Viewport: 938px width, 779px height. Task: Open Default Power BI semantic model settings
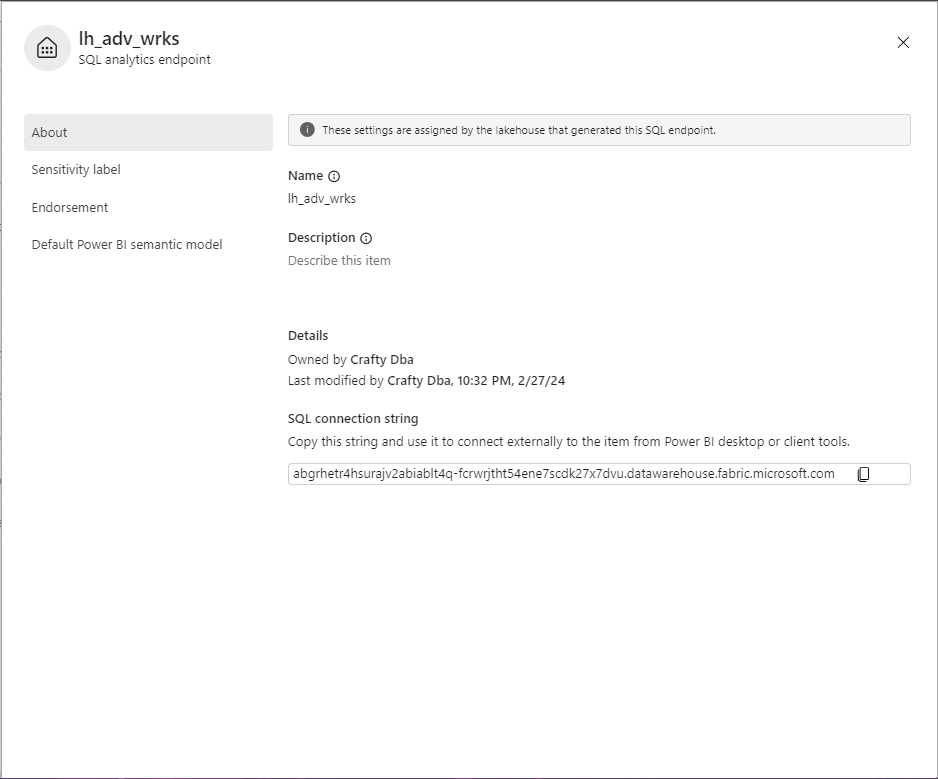[127, 245]
